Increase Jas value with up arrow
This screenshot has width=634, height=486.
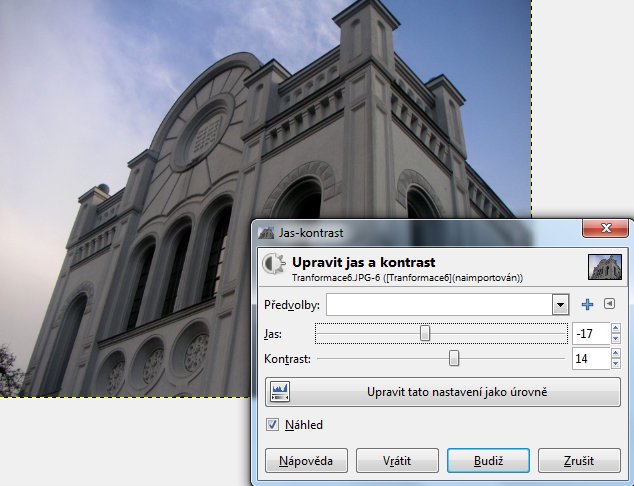(616, 328)
